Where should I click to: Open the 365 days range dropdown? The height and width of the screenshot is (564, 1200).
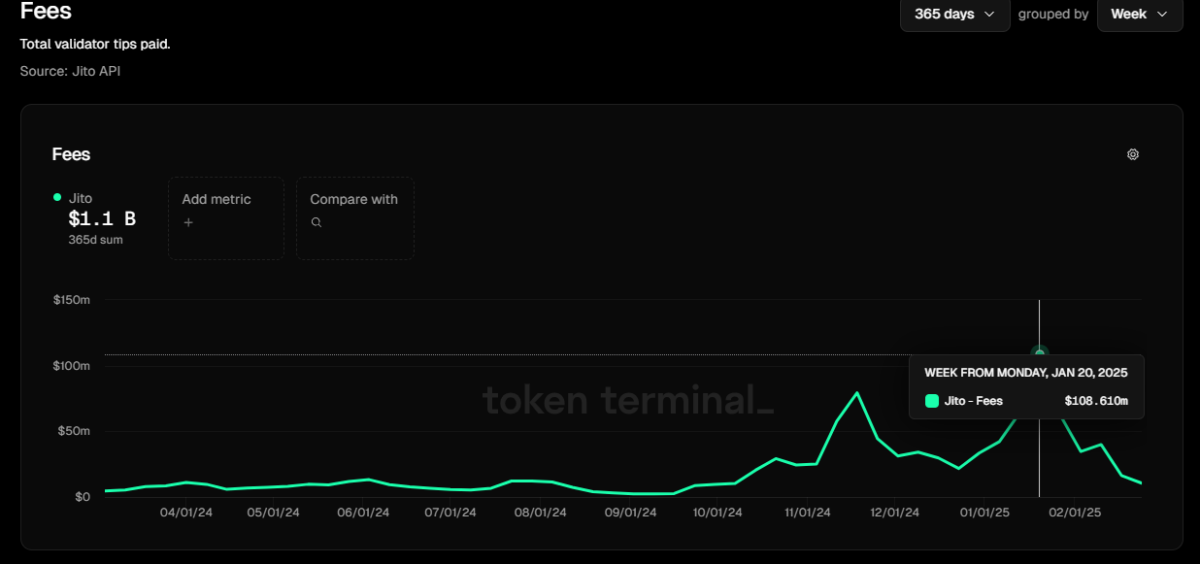[954, 14]
